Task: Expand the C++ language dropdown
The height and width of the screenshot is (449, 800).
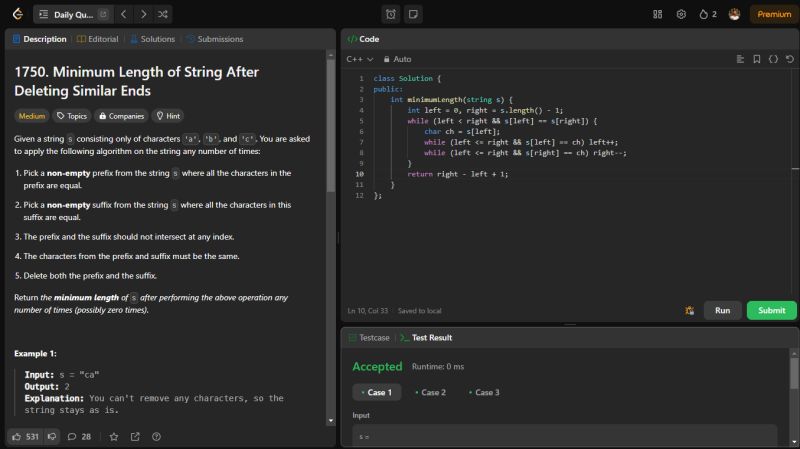Action: 360,59
